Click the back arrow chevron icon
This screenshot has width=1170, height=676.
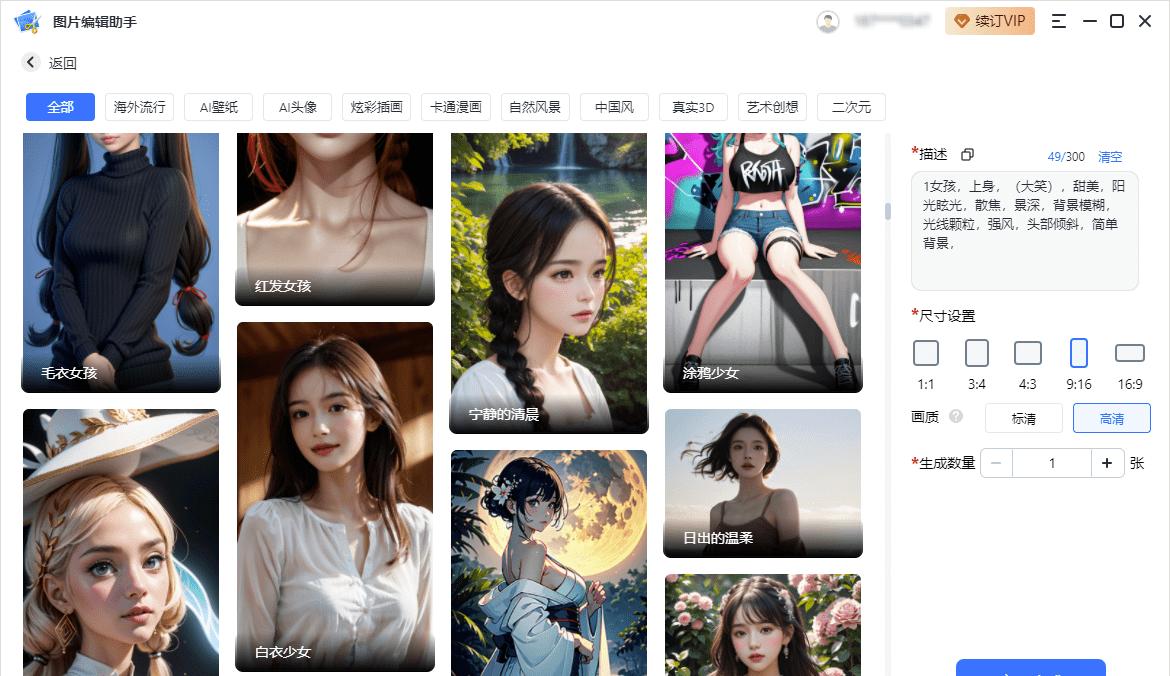[x=30, y=62]
